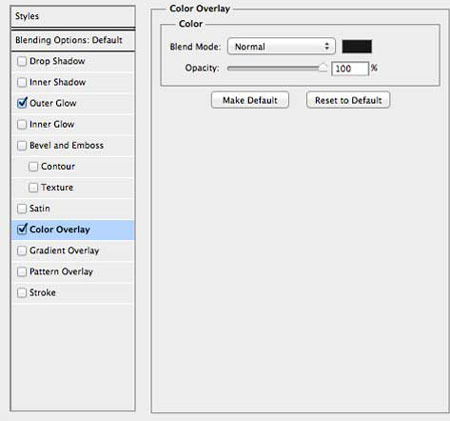Enable the Inner Glow checkbox

(x=22, y=124)
